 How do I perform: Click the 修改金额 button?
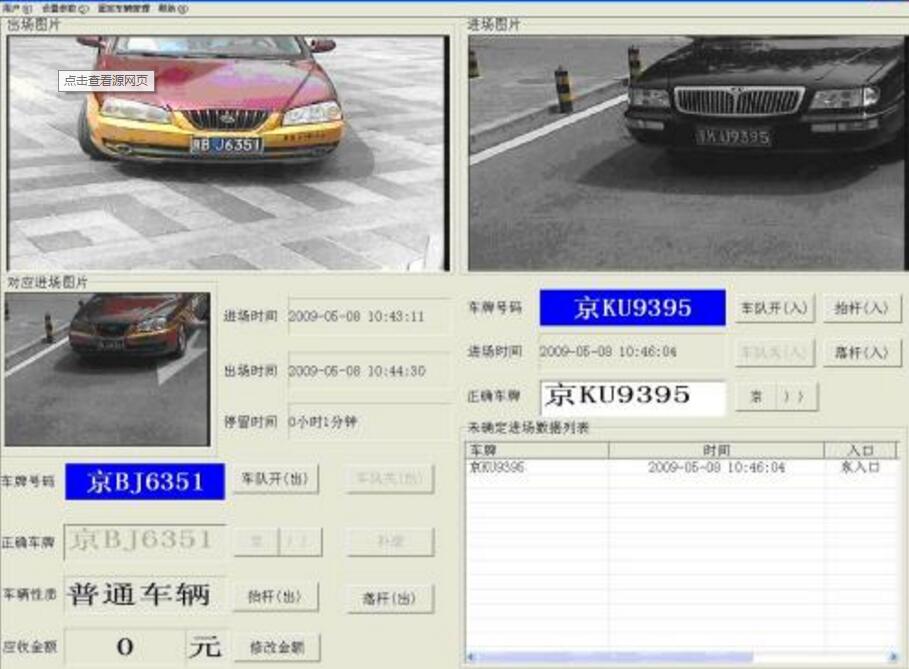(277, 648)
